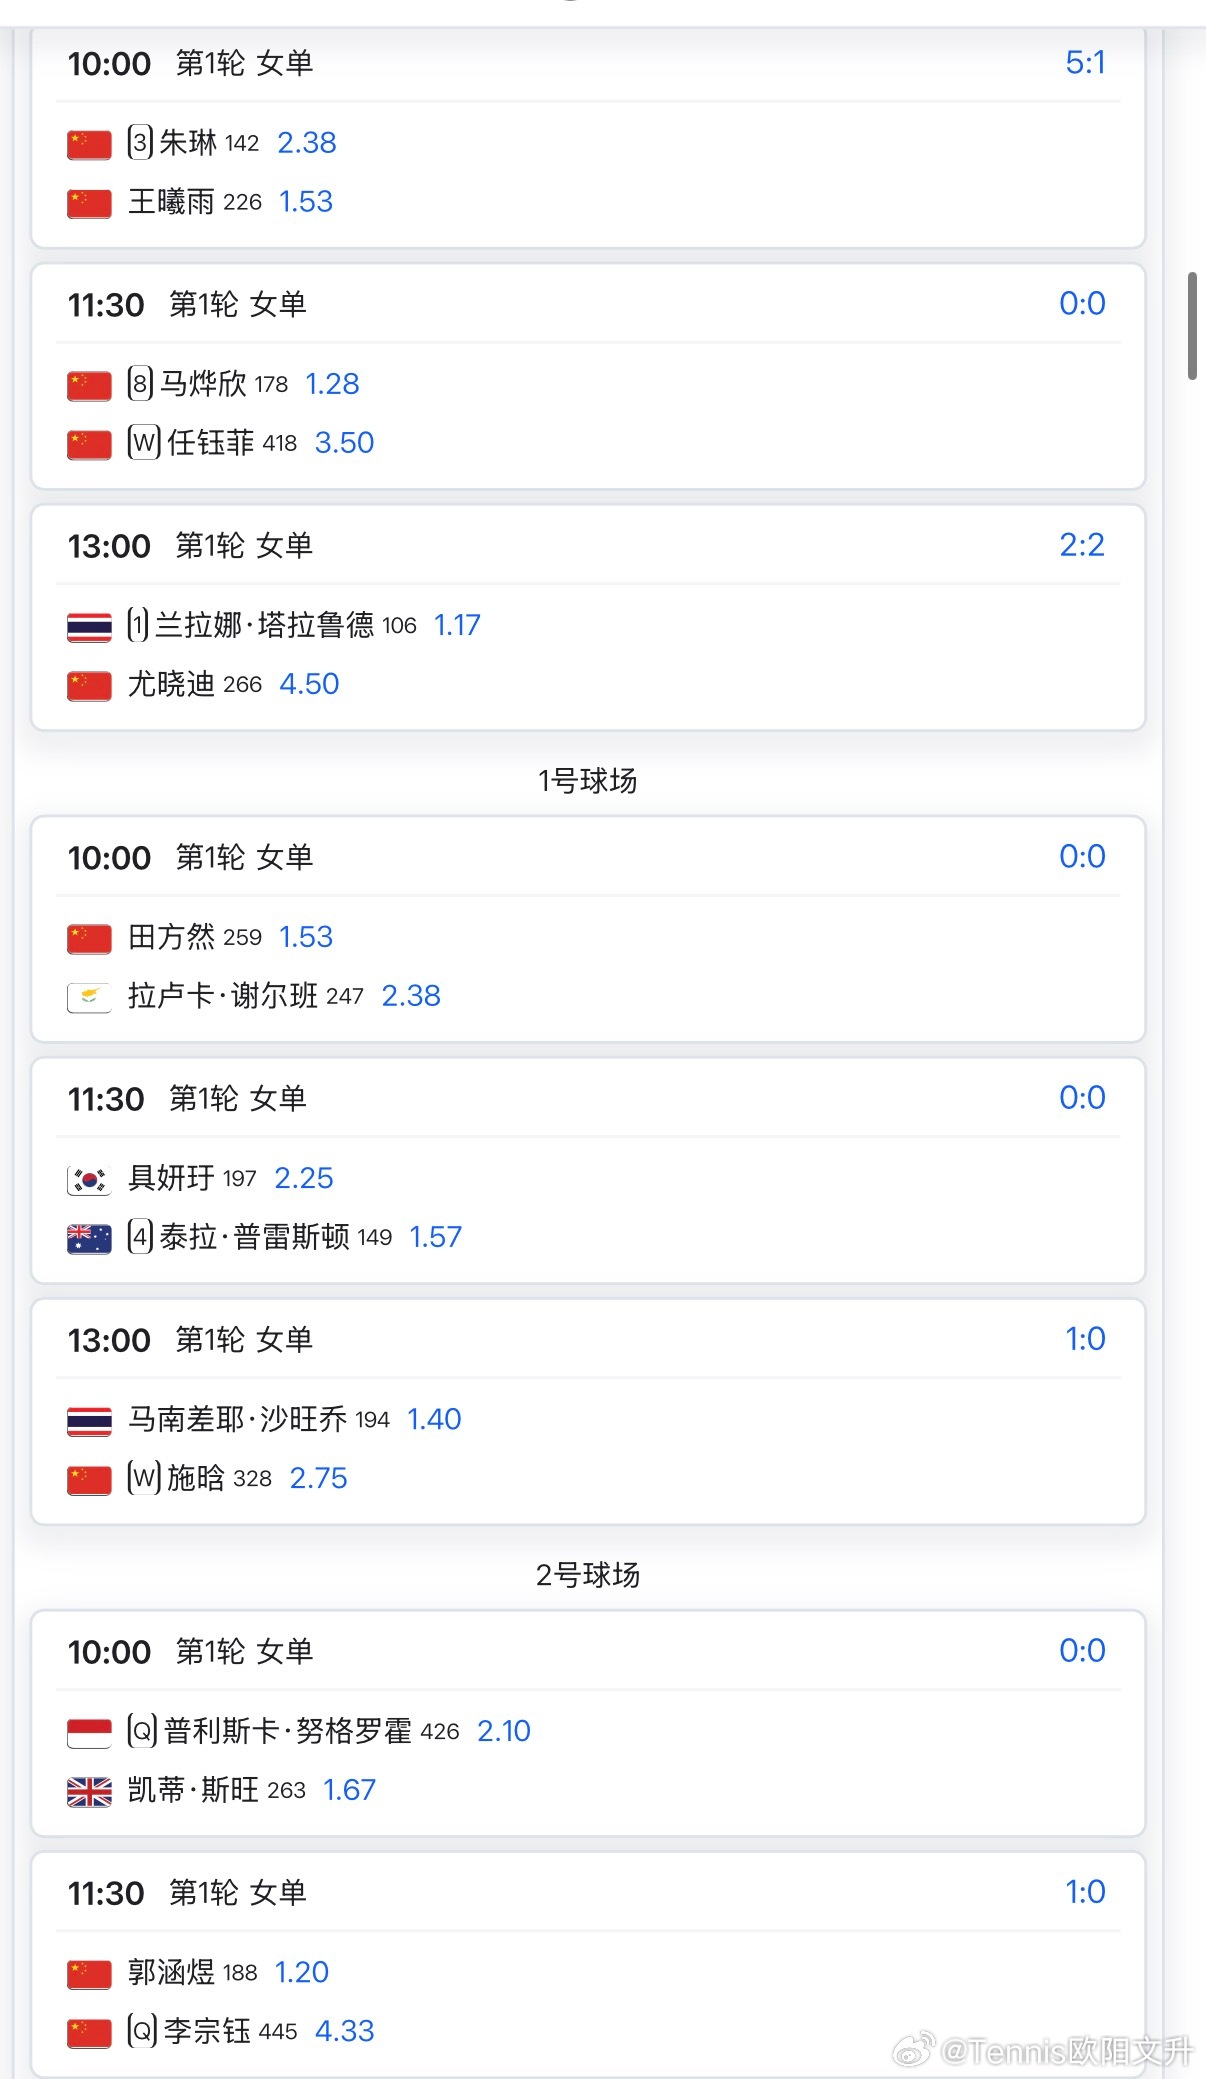This screenshot has width=1206, height=2079.
Task: Tap odds 4.50 for 尤晓迪
Action: click(309, 684)
